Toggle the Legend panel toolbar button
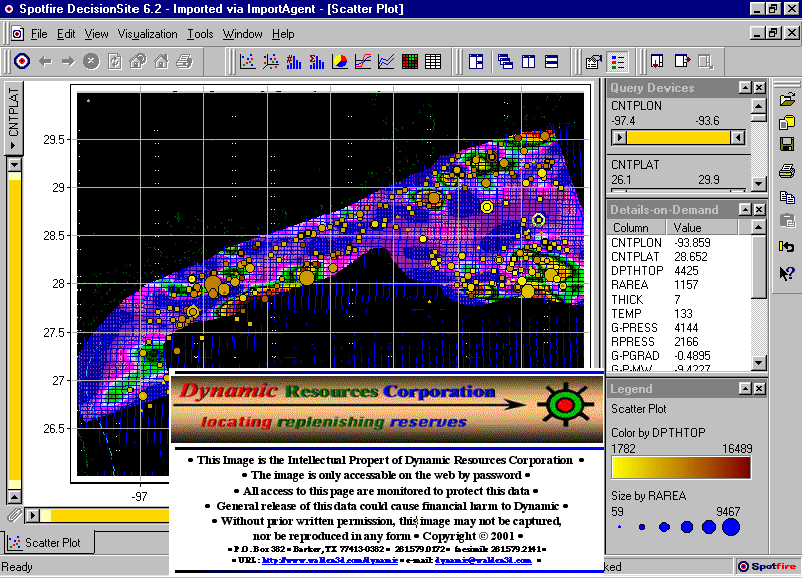 (618, 62)
